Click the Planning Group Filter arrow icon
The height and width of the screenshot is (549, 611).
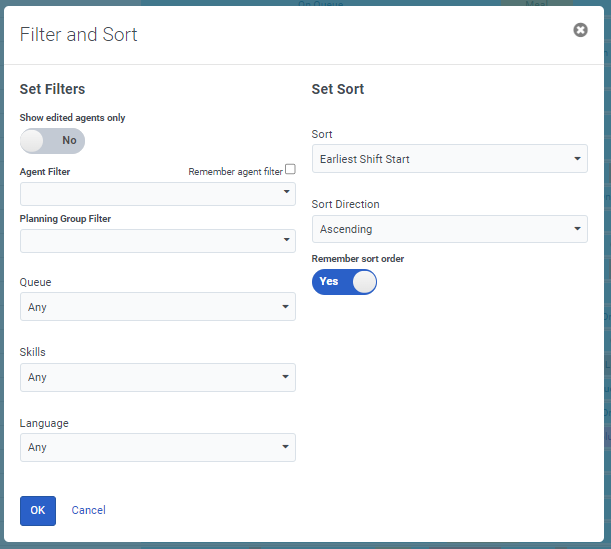click(286, 241)
